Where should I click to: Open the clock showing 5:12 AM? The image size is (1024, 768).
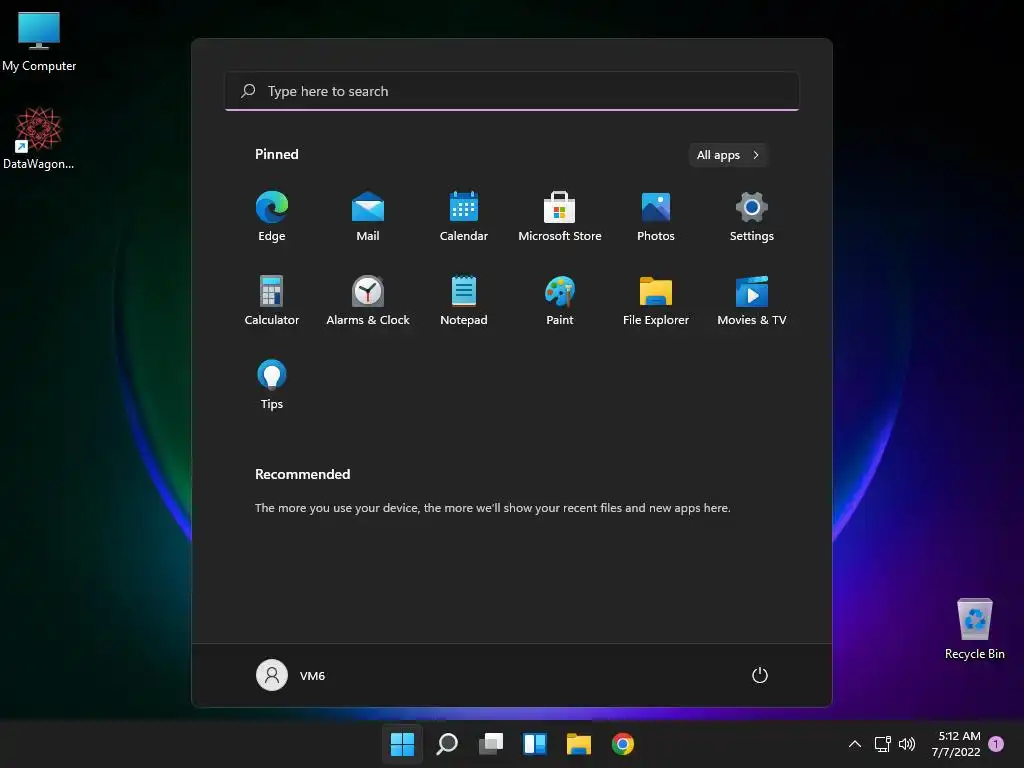(x=956, y=744)
